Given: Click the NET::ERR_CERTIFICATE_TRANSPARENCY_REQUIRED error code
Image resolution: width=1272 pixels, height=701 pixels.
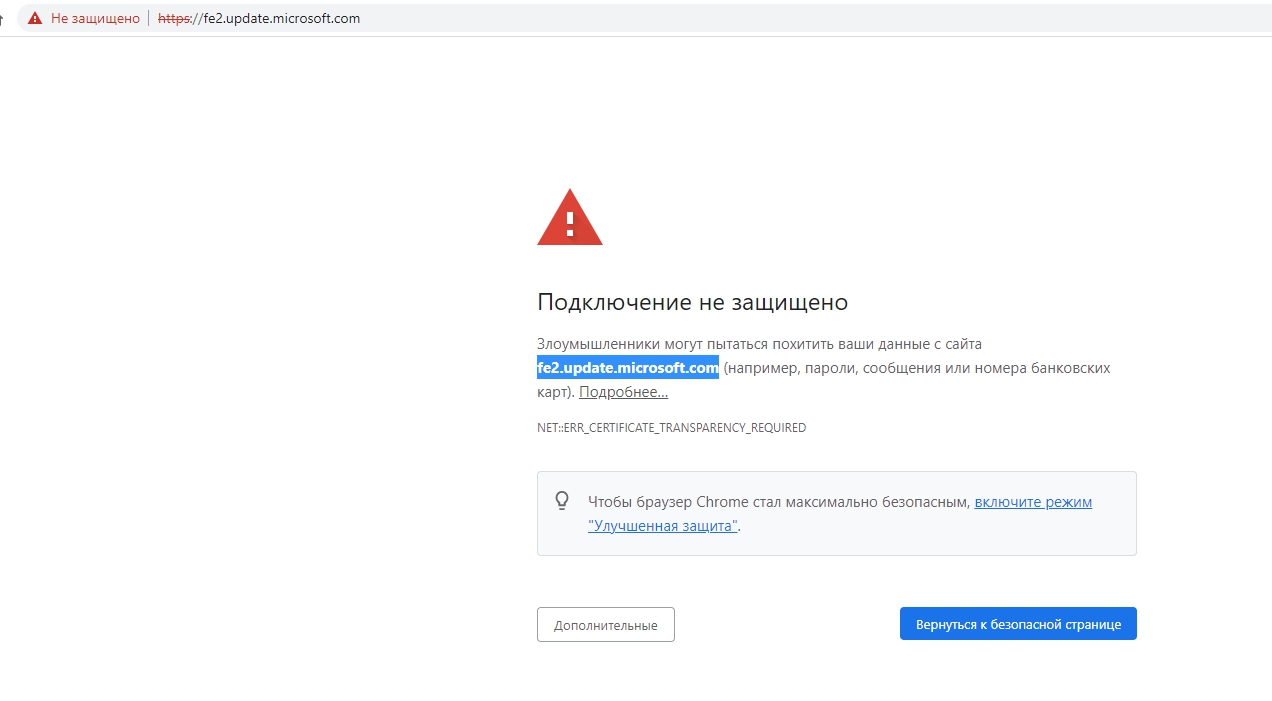Looking at the screenshot, I should pyautogui.click(x=671, y=428).
